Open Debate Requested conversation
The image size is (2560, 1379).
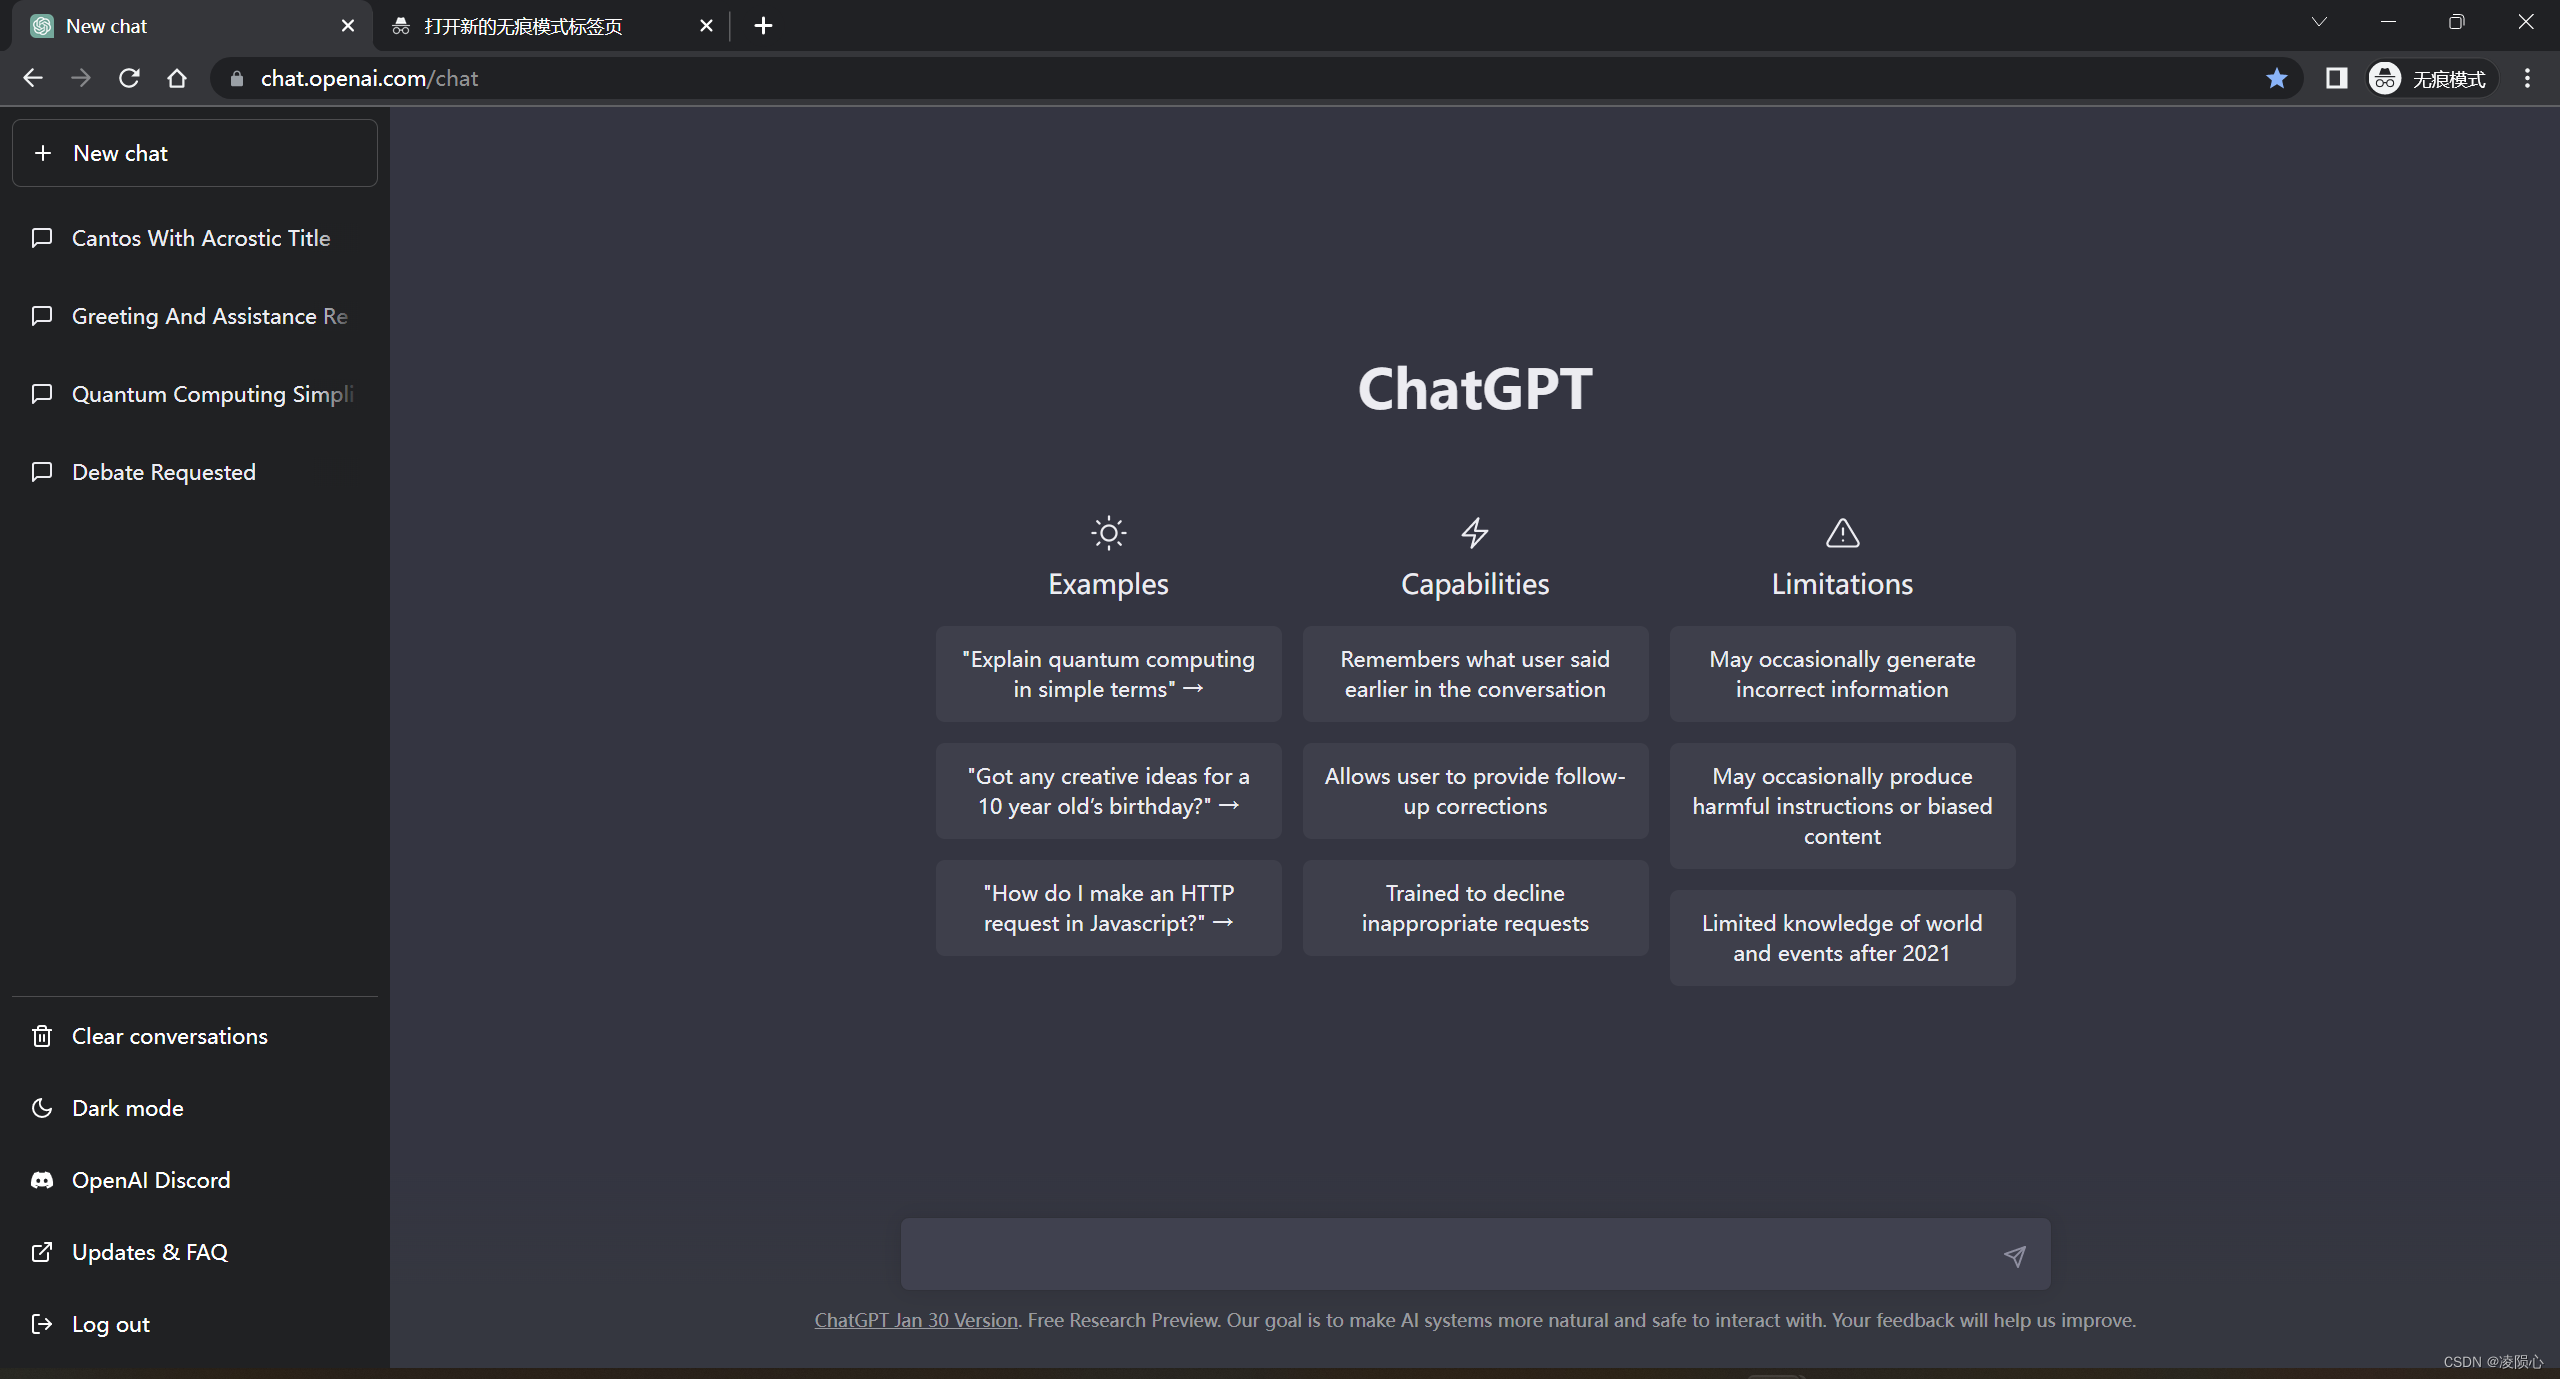click(195, 472)
